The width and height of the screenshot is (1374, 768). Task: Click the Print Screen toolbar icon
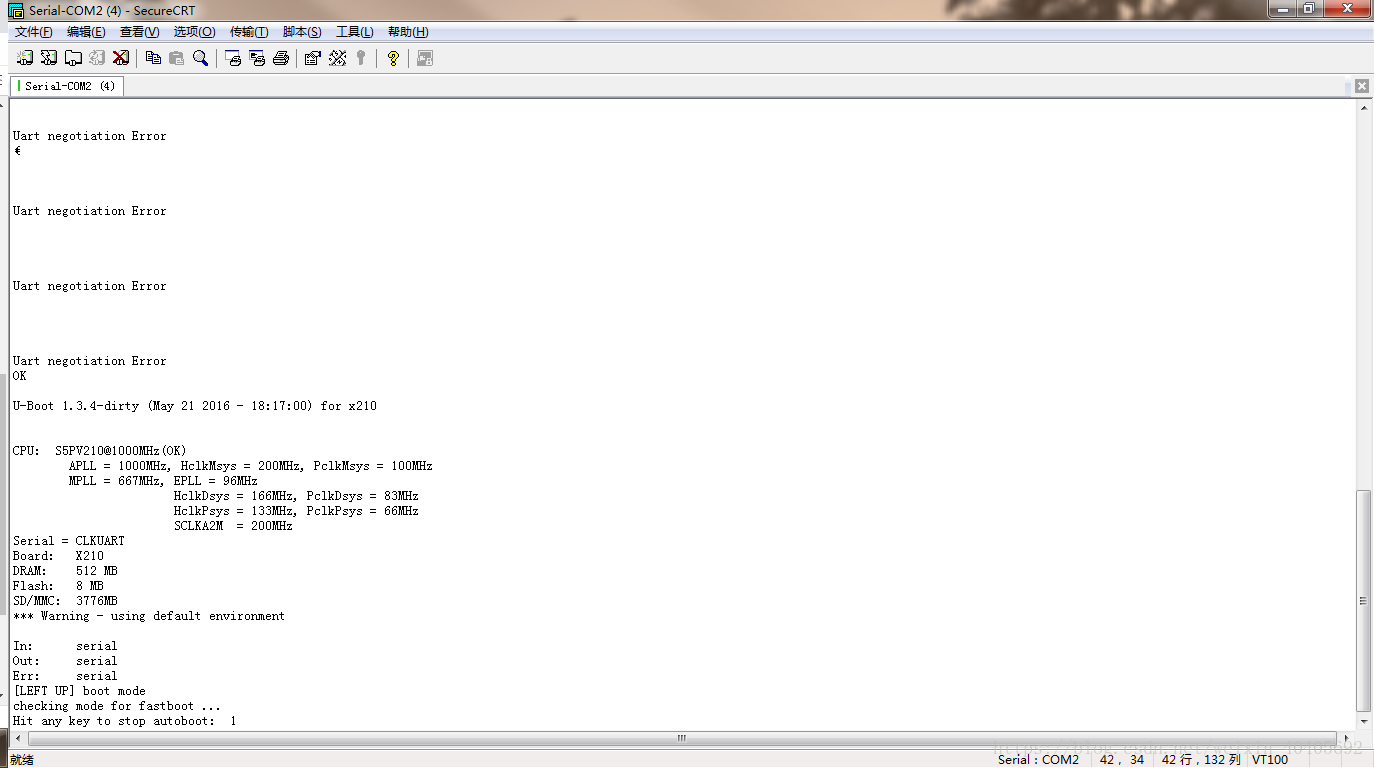233,58
